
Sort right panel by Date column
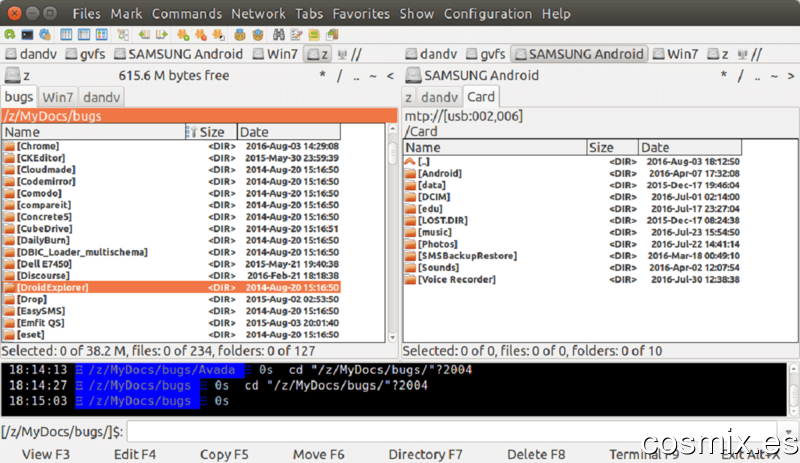tap(690, 148)
